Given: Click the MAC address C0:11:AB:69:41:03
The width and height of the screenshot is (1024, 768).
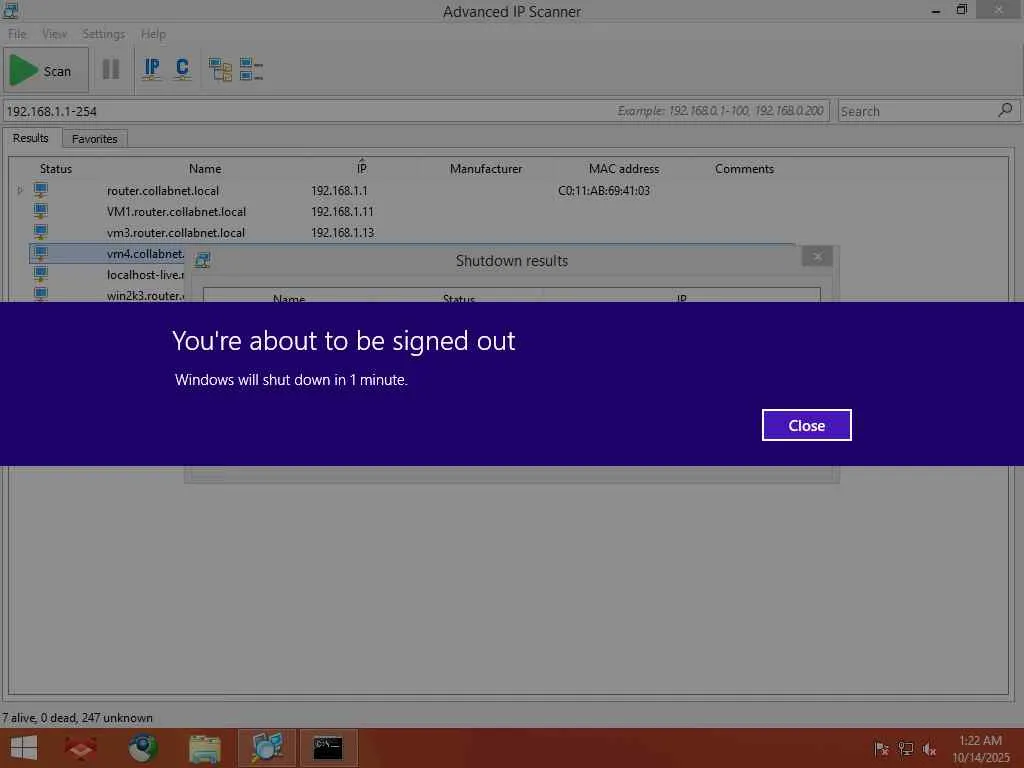Looking at the screenshot, I should click(603, 191).
